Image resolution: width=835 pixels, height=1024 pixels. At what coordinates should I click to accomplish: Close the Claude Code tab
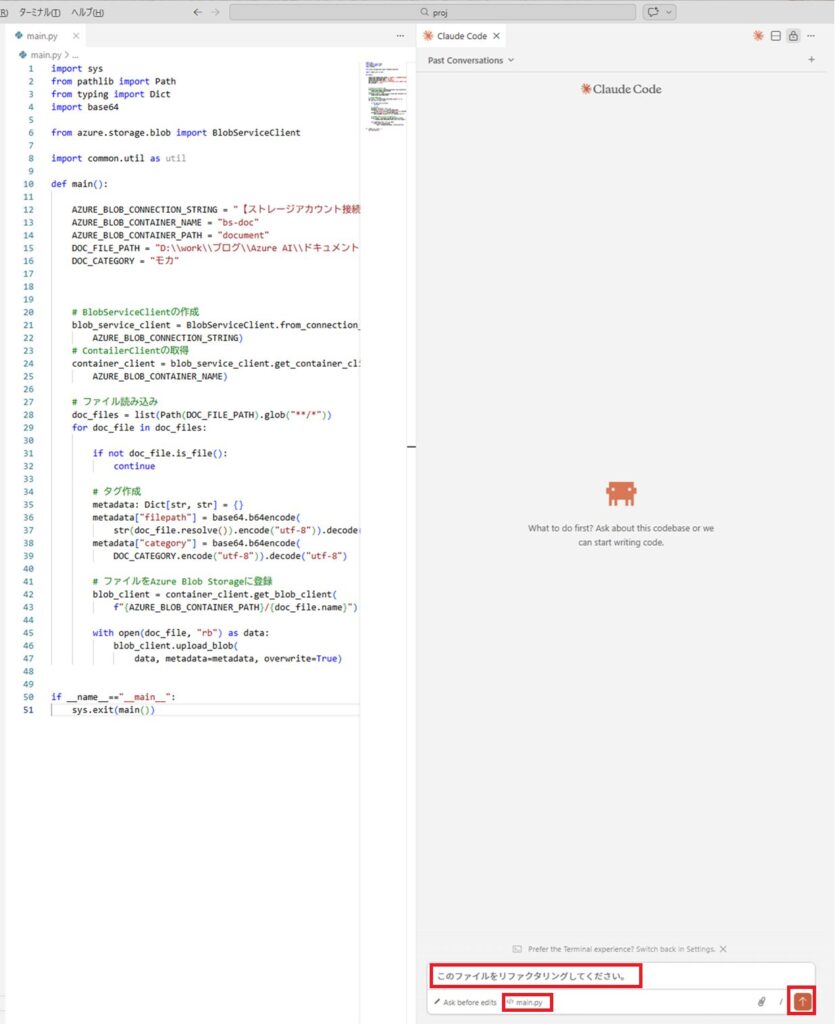(497, 36)
